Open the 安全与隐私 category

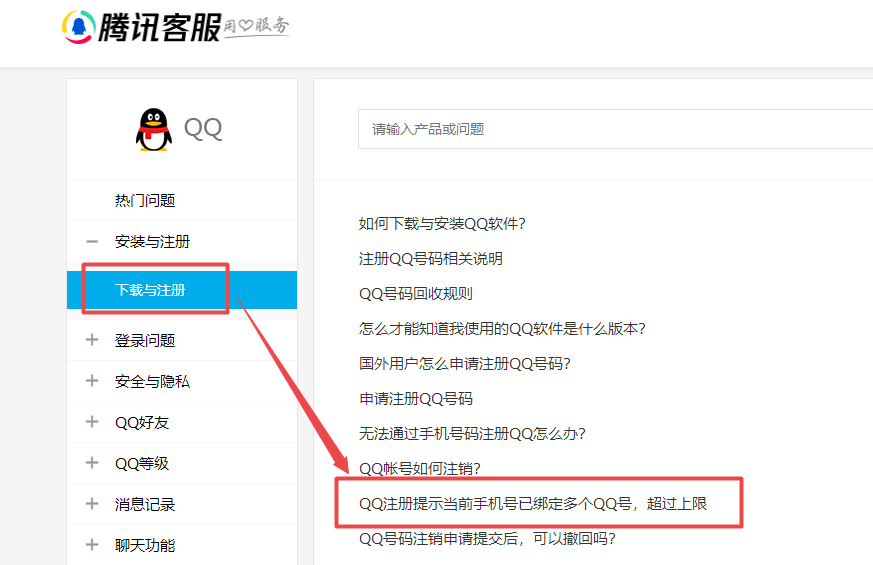[x=152, y=381]
